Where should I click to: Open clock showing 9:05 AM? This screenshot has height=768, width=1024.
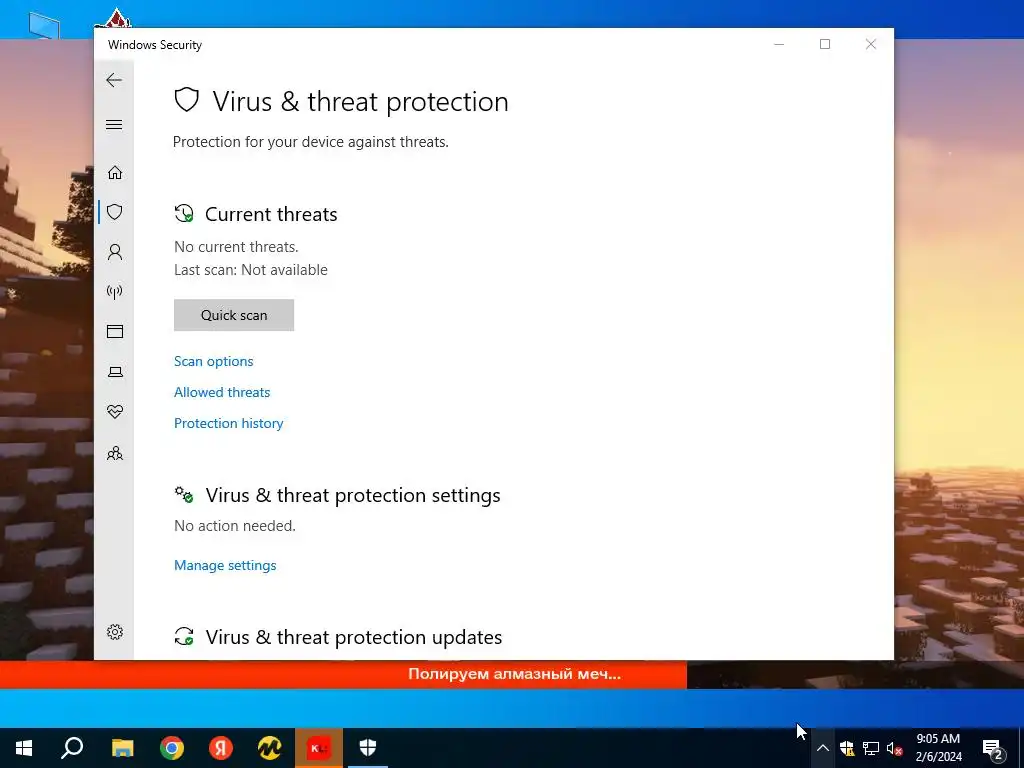[938, 748]
